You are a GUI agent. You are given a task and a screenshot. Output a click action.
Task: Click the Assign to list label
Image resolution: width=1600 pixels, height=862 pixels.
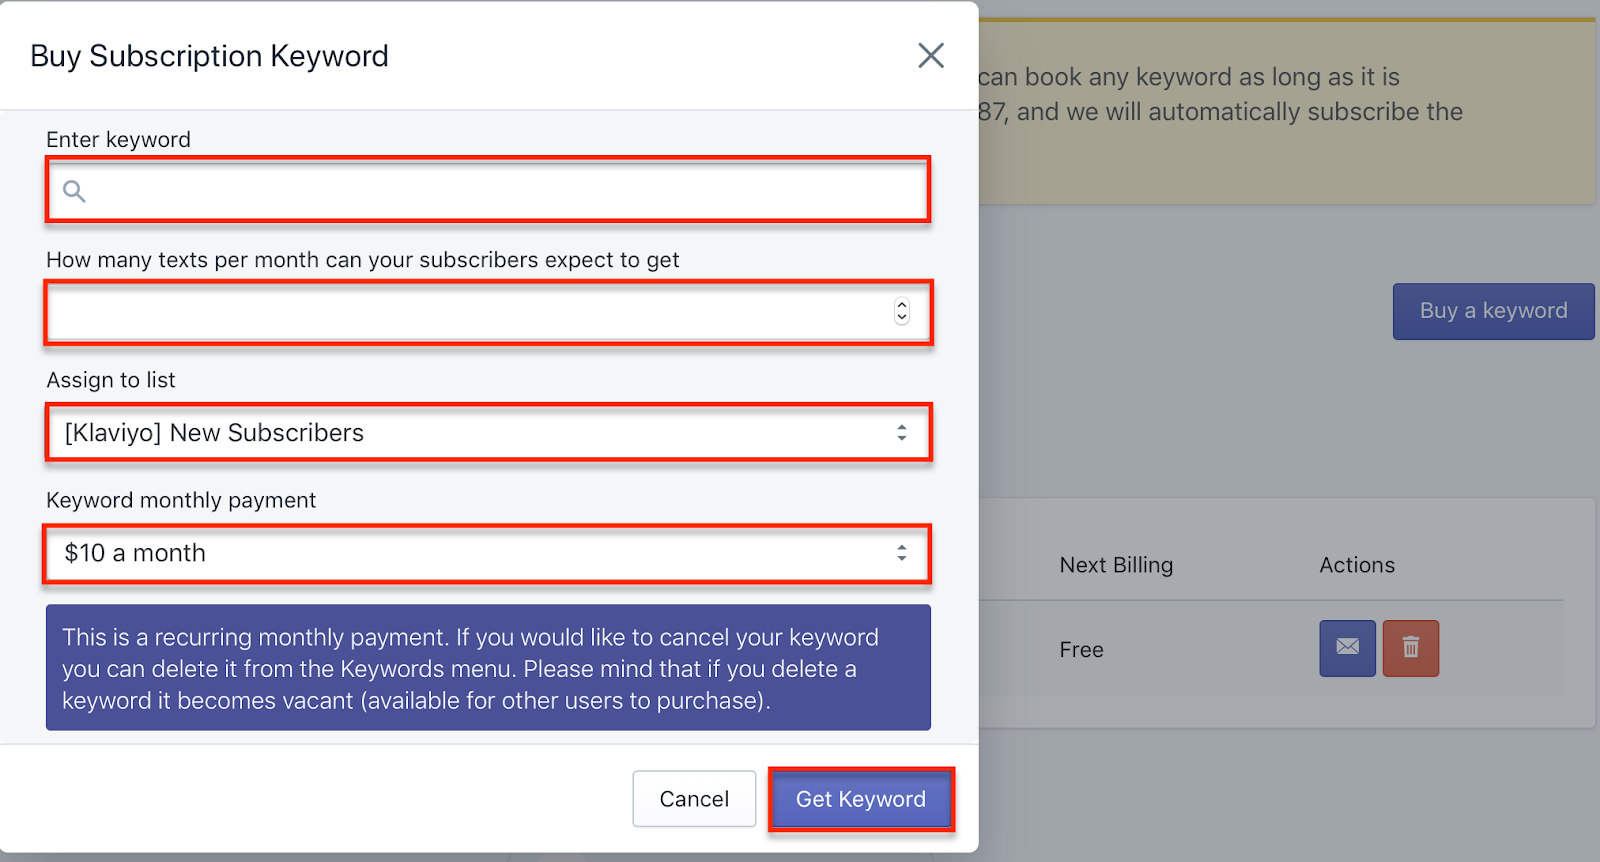(111, 380)
